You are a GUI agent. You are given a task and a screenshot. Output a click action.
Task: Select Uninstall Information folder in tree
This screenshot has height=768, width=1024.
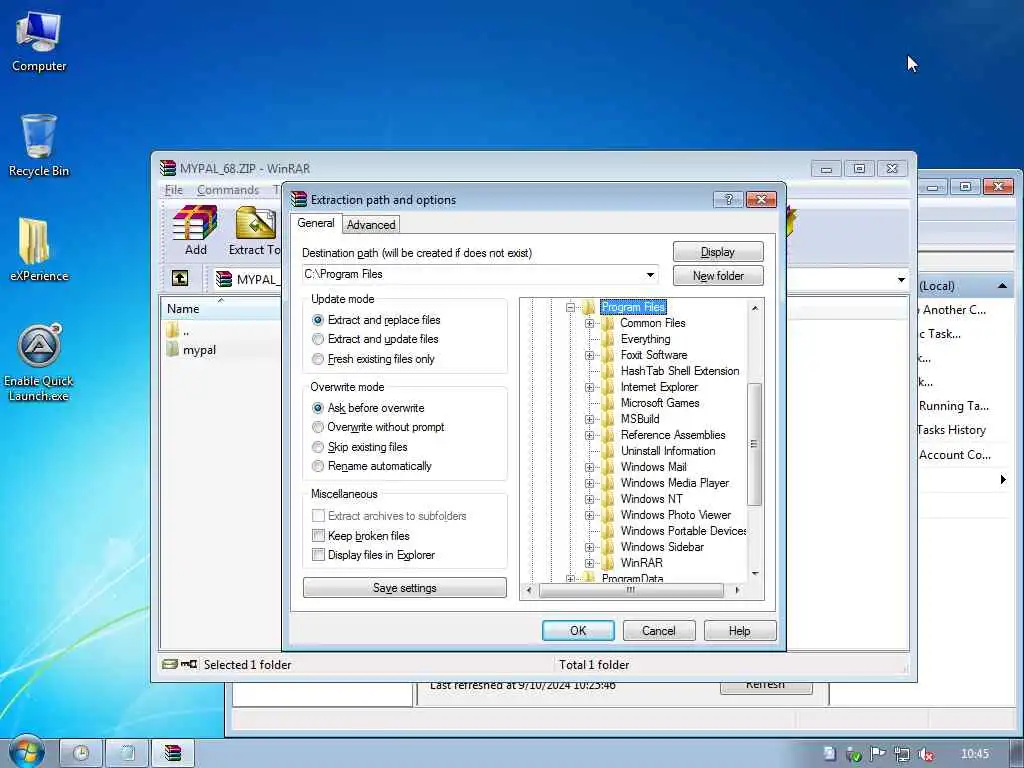[x=667, y=451]
